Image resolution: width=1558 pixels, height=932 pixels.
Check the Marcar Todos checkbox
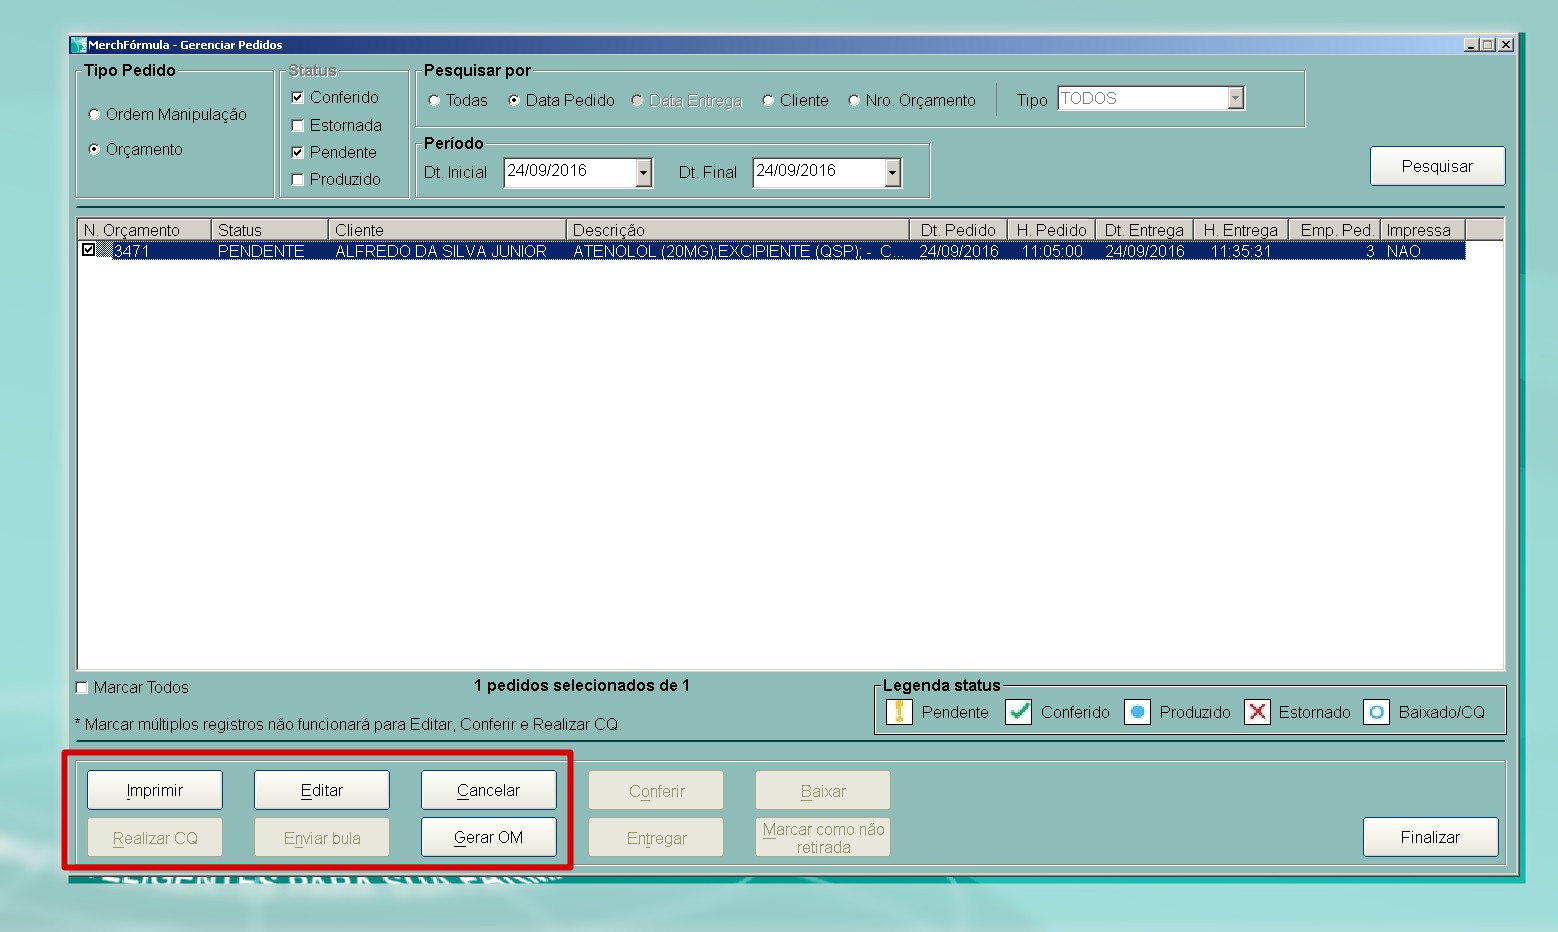pyautogui.click(x=82, y=688)
